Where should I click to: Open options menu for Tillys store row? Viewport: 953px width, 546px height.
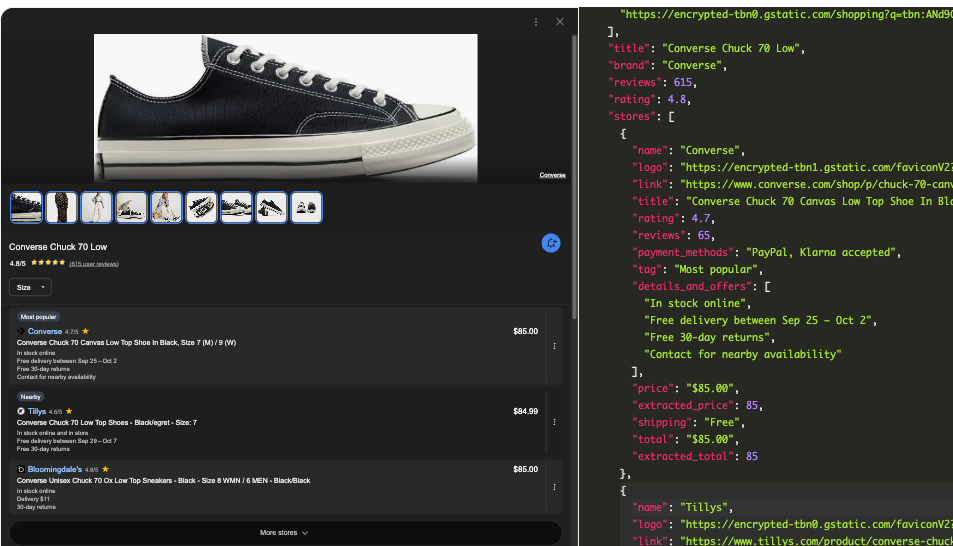pos(554,422)
